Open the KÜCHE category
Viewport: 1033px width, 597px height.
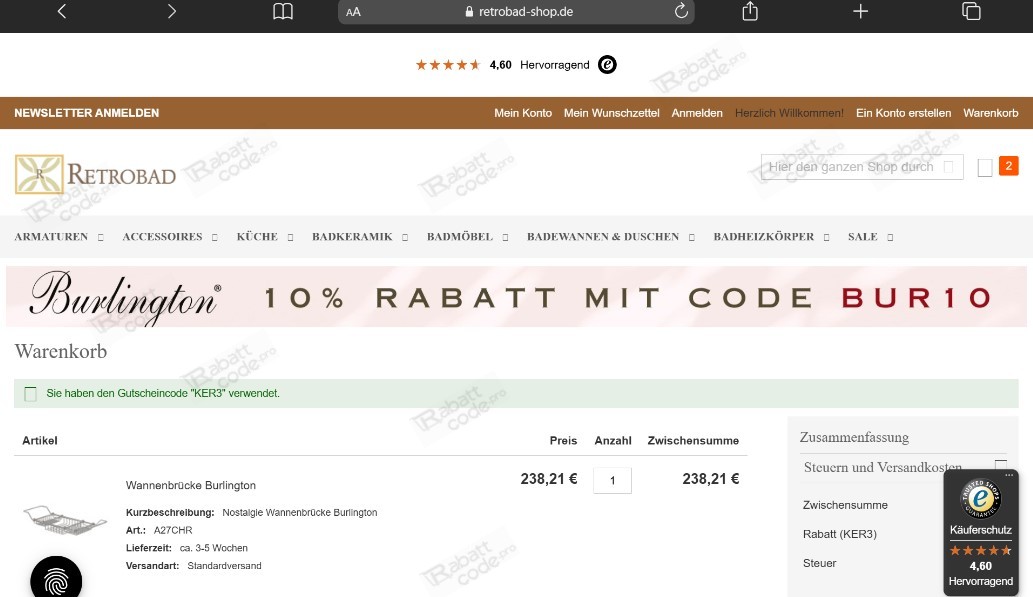pos(257,237)
